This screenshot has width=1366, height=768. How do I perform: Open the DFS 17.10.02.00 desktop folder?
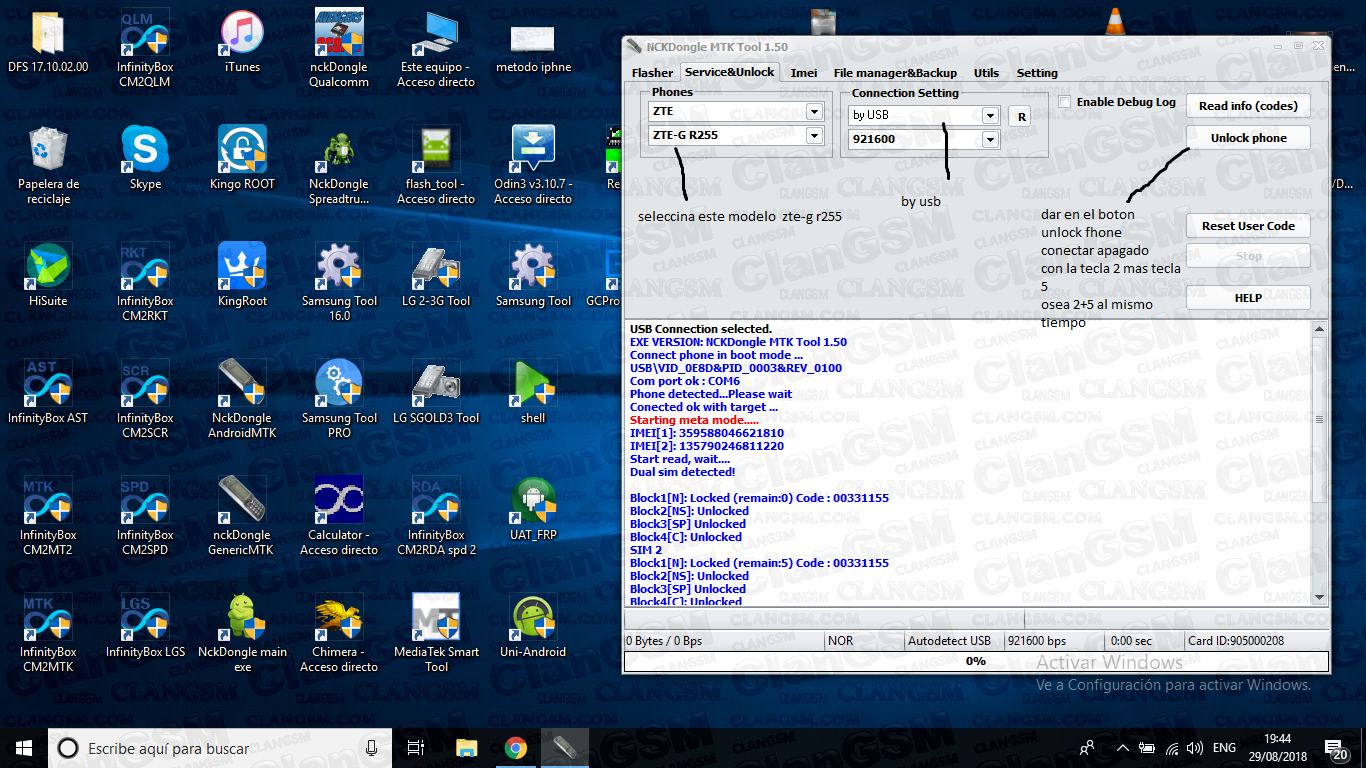[x=48, y=42]
